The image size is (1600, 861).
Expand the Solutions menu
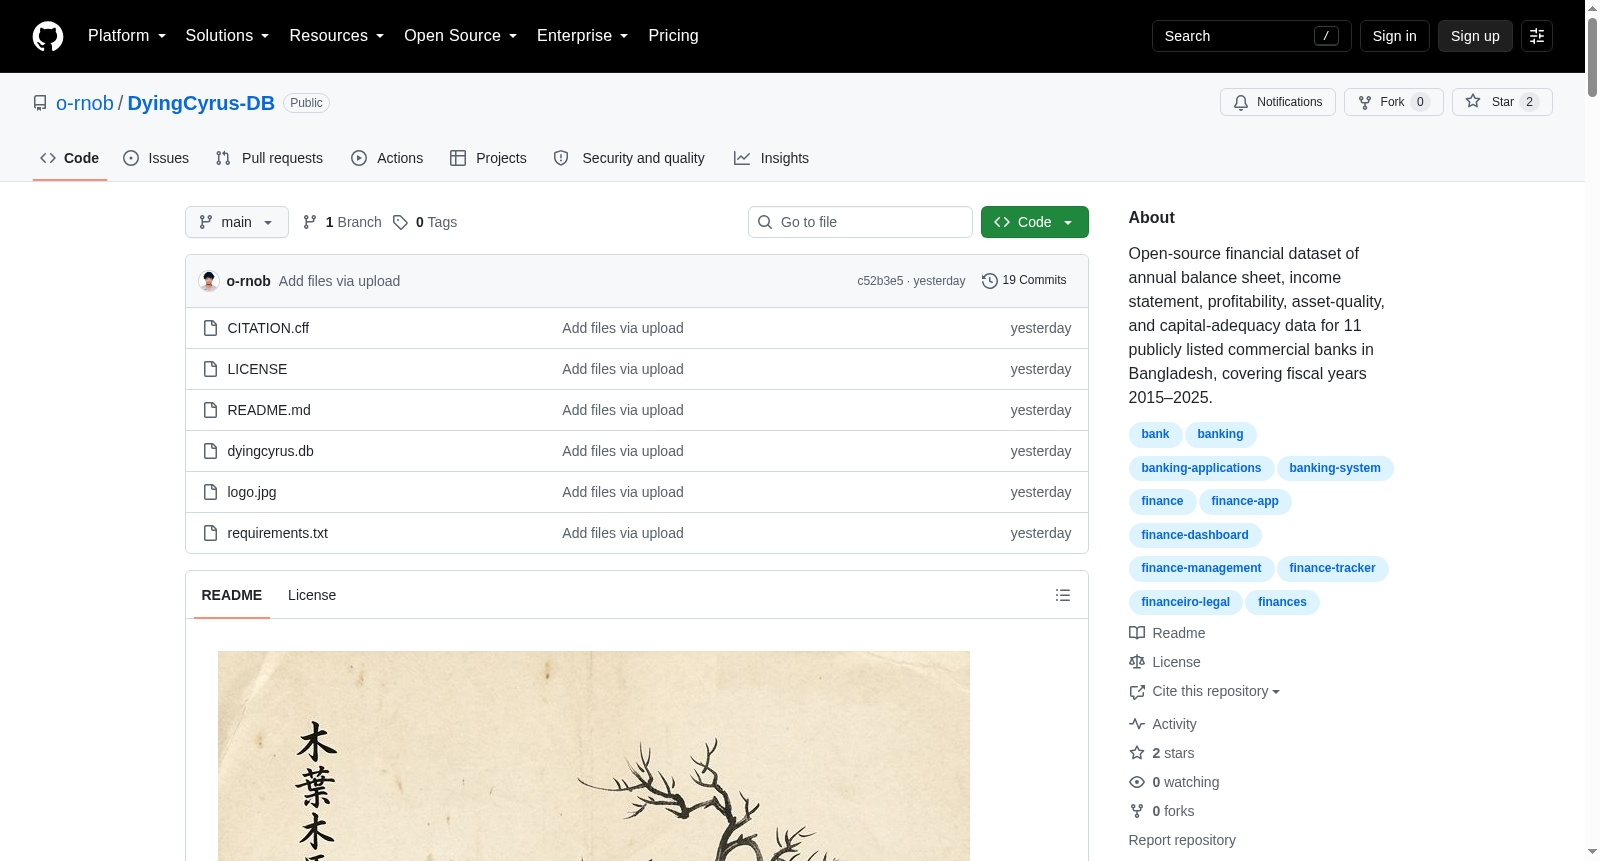coord(227,36)
